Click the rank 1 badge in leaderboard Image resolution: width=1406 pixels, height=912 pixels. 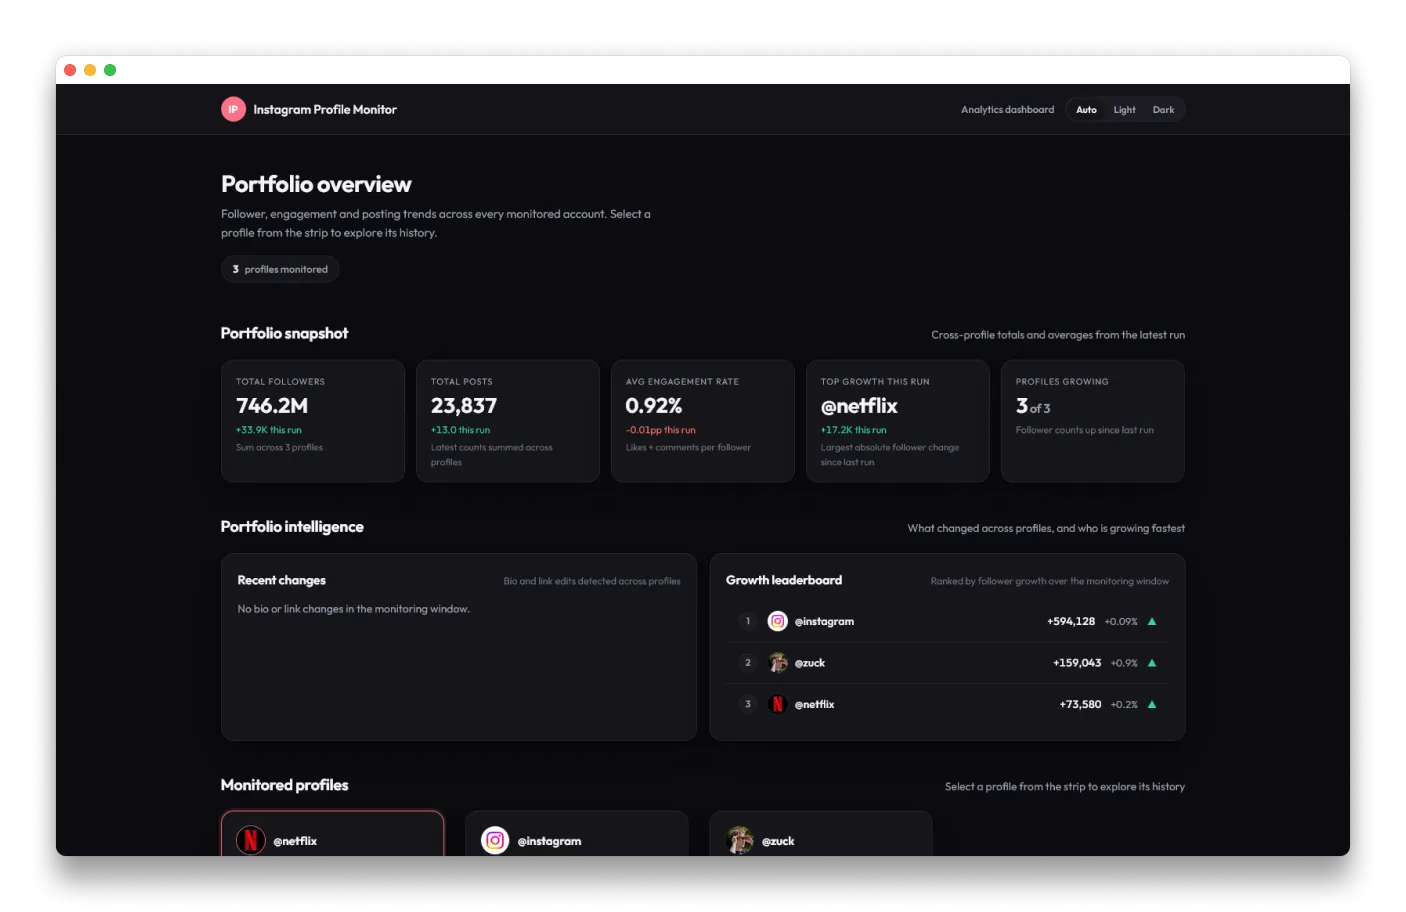747,621
